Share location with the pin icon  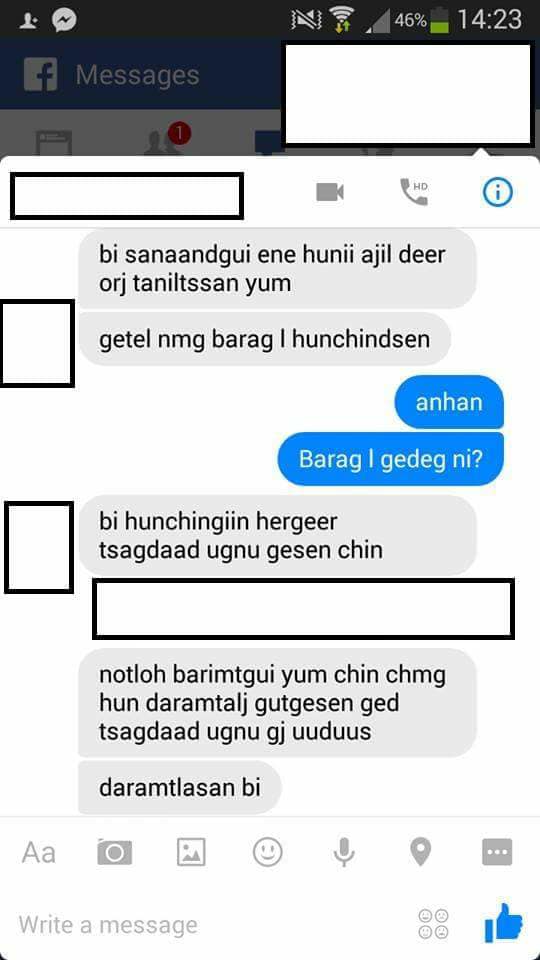point(421,852)
